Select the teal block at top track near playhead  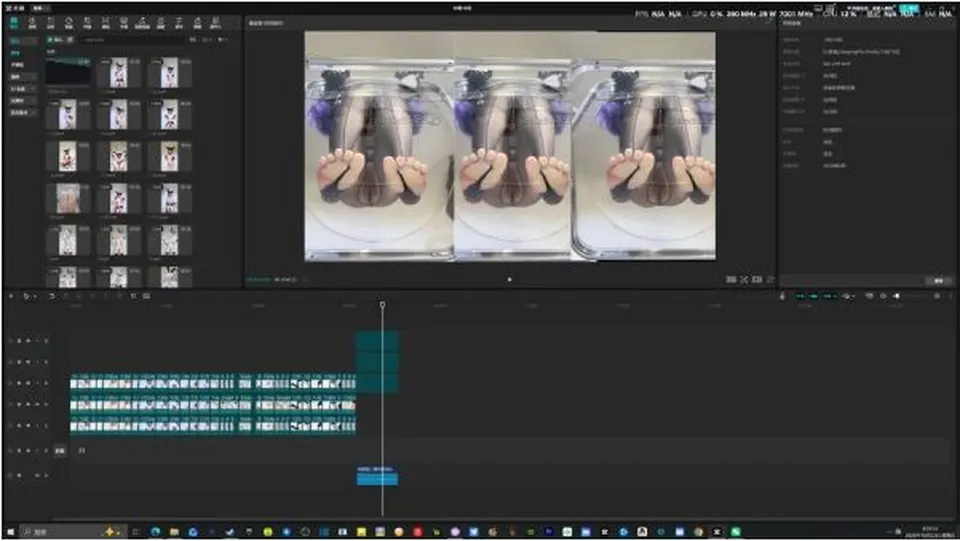pyautogui.click(x=377, y=341)
